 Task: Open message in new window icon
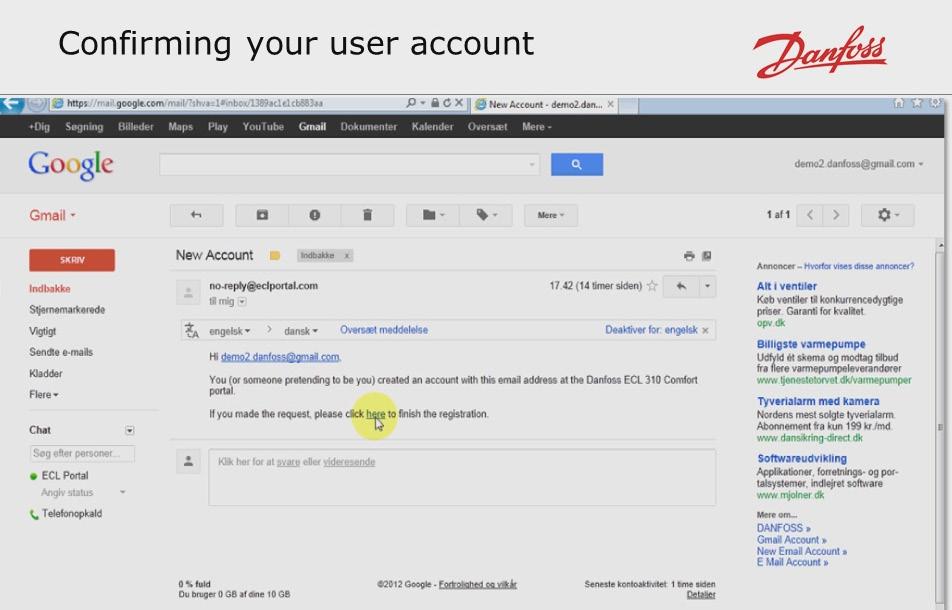coord(707,256)
